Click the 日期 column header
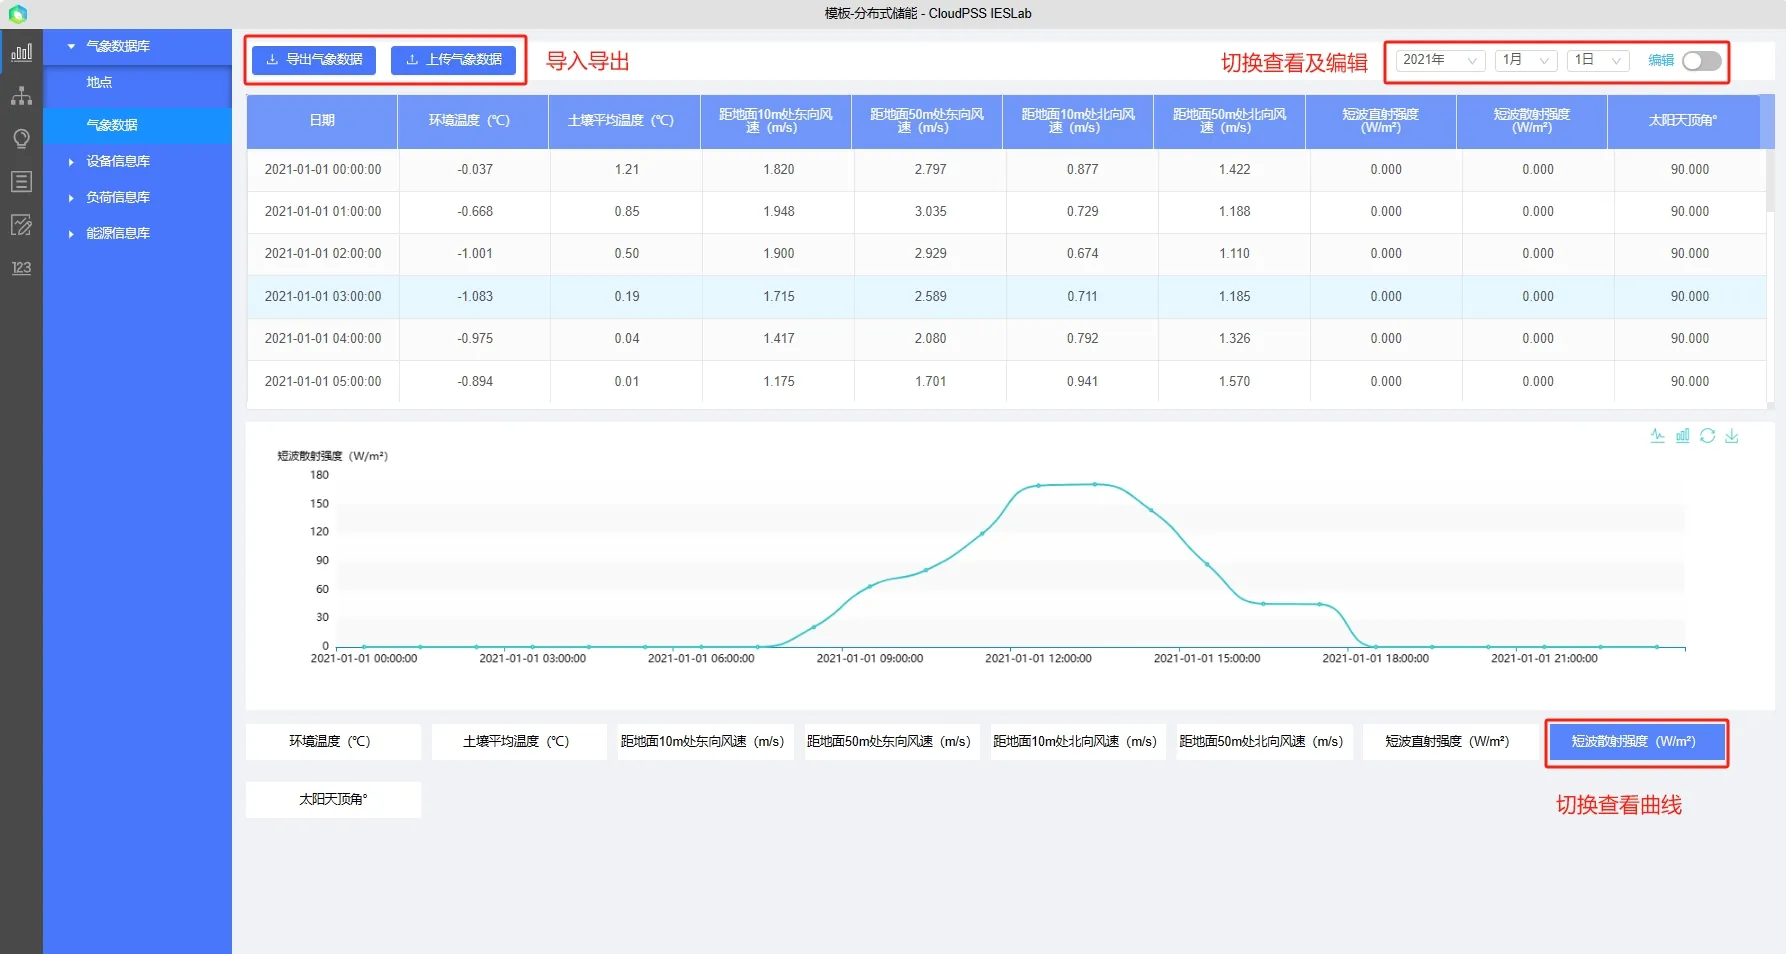 (x=322, y=121)
